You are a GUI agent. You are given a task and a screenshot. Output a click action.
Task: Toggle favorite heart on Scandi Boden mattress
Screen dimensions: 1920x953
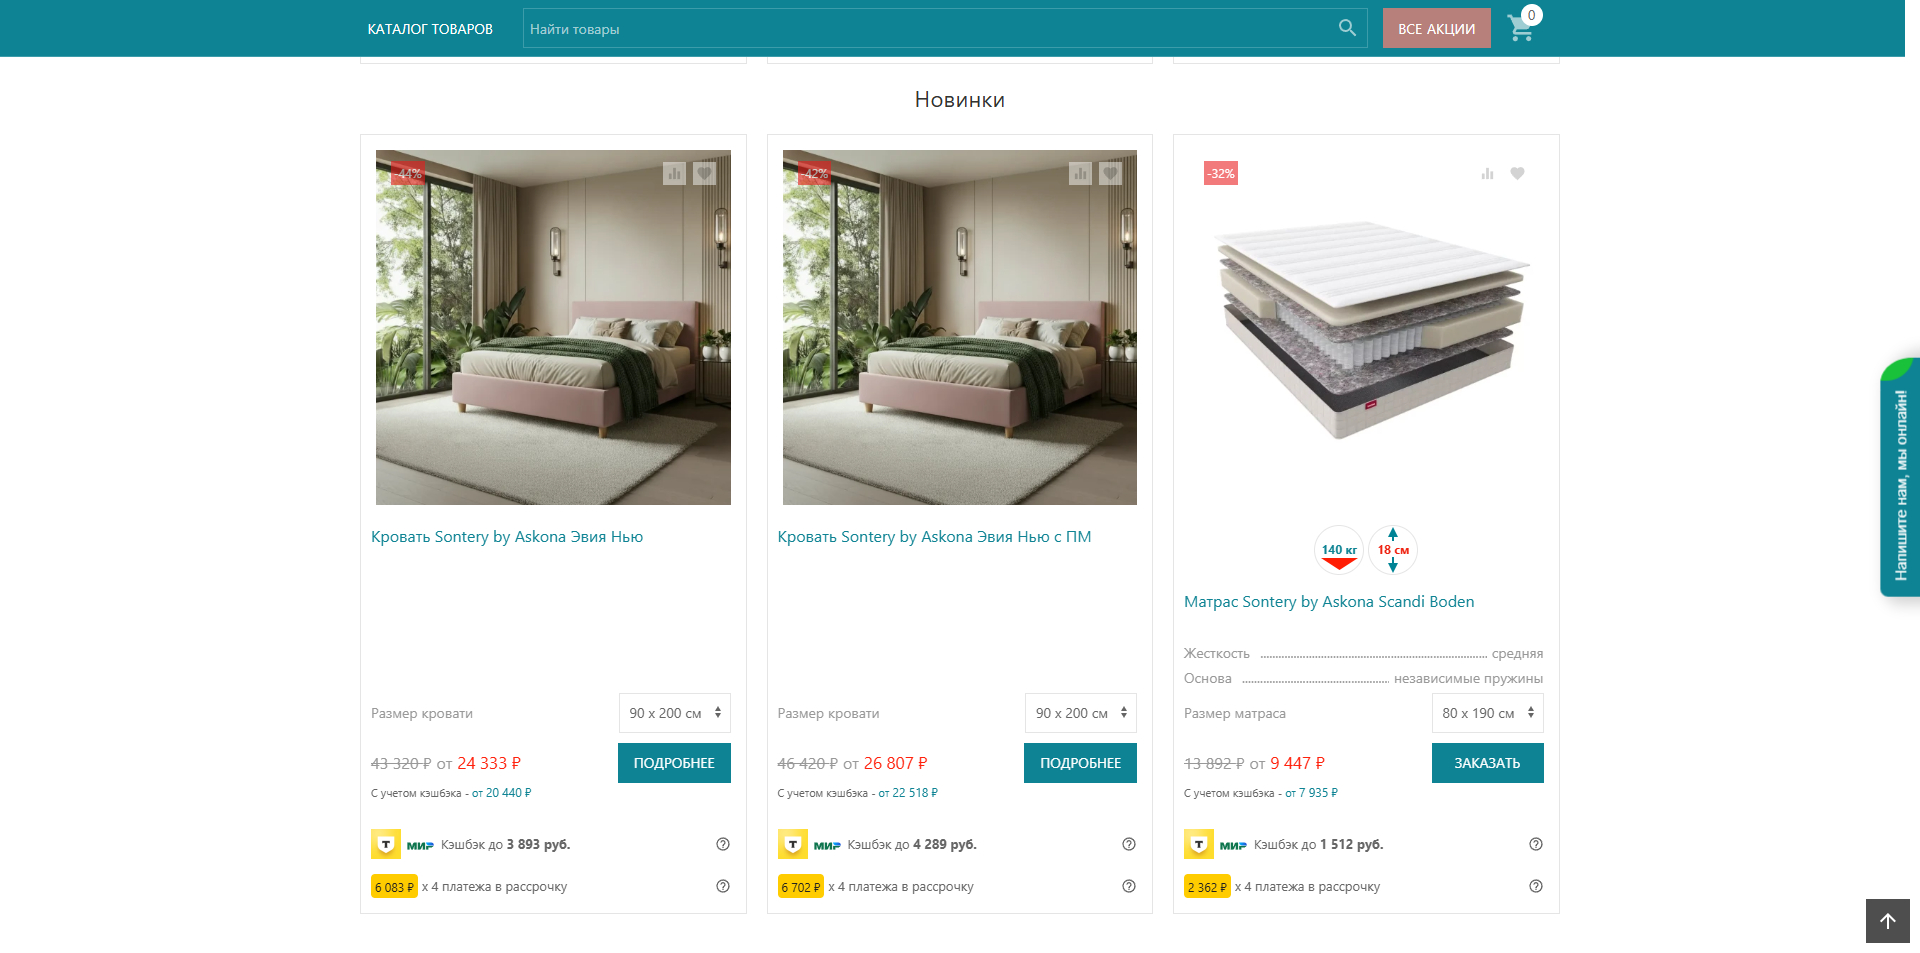(1517, 174)
